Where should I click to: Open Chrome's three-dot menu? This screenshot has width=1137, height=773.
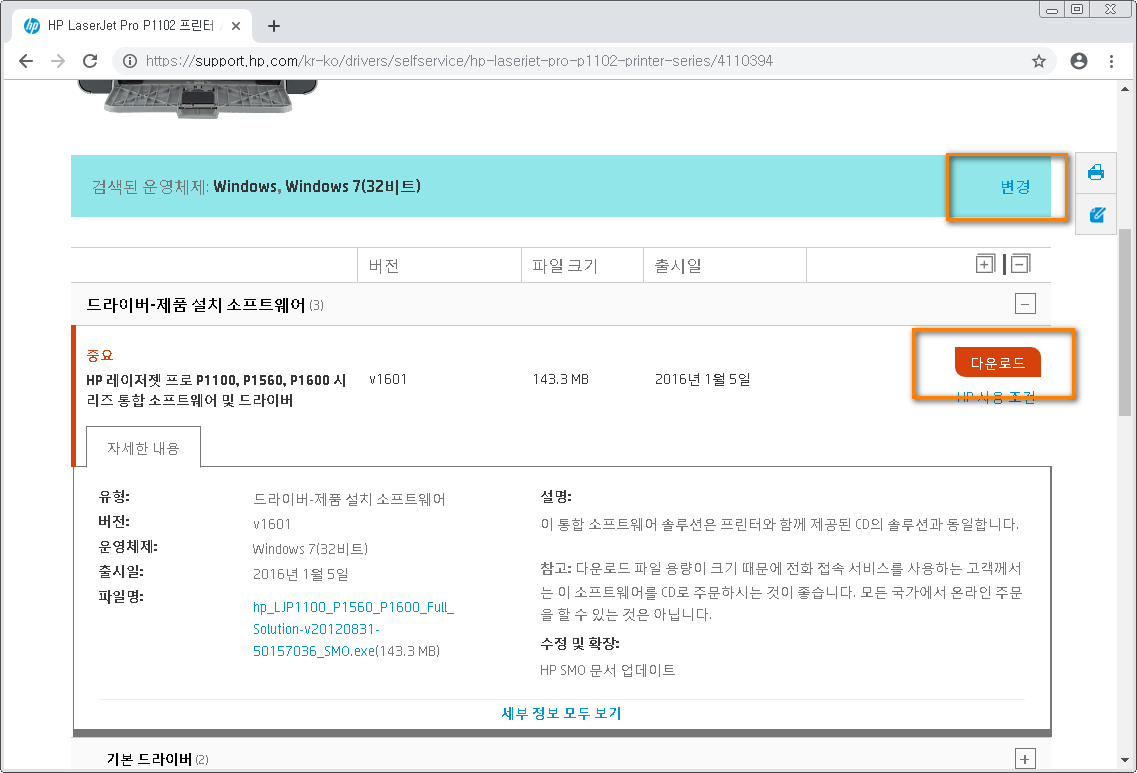(1111, 61)
